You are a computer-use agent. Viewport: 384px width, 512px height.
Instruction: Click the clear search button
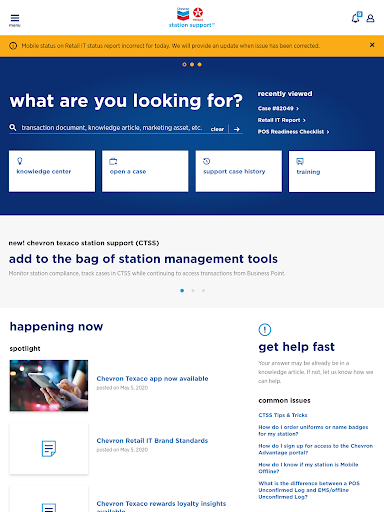(217, 129)
